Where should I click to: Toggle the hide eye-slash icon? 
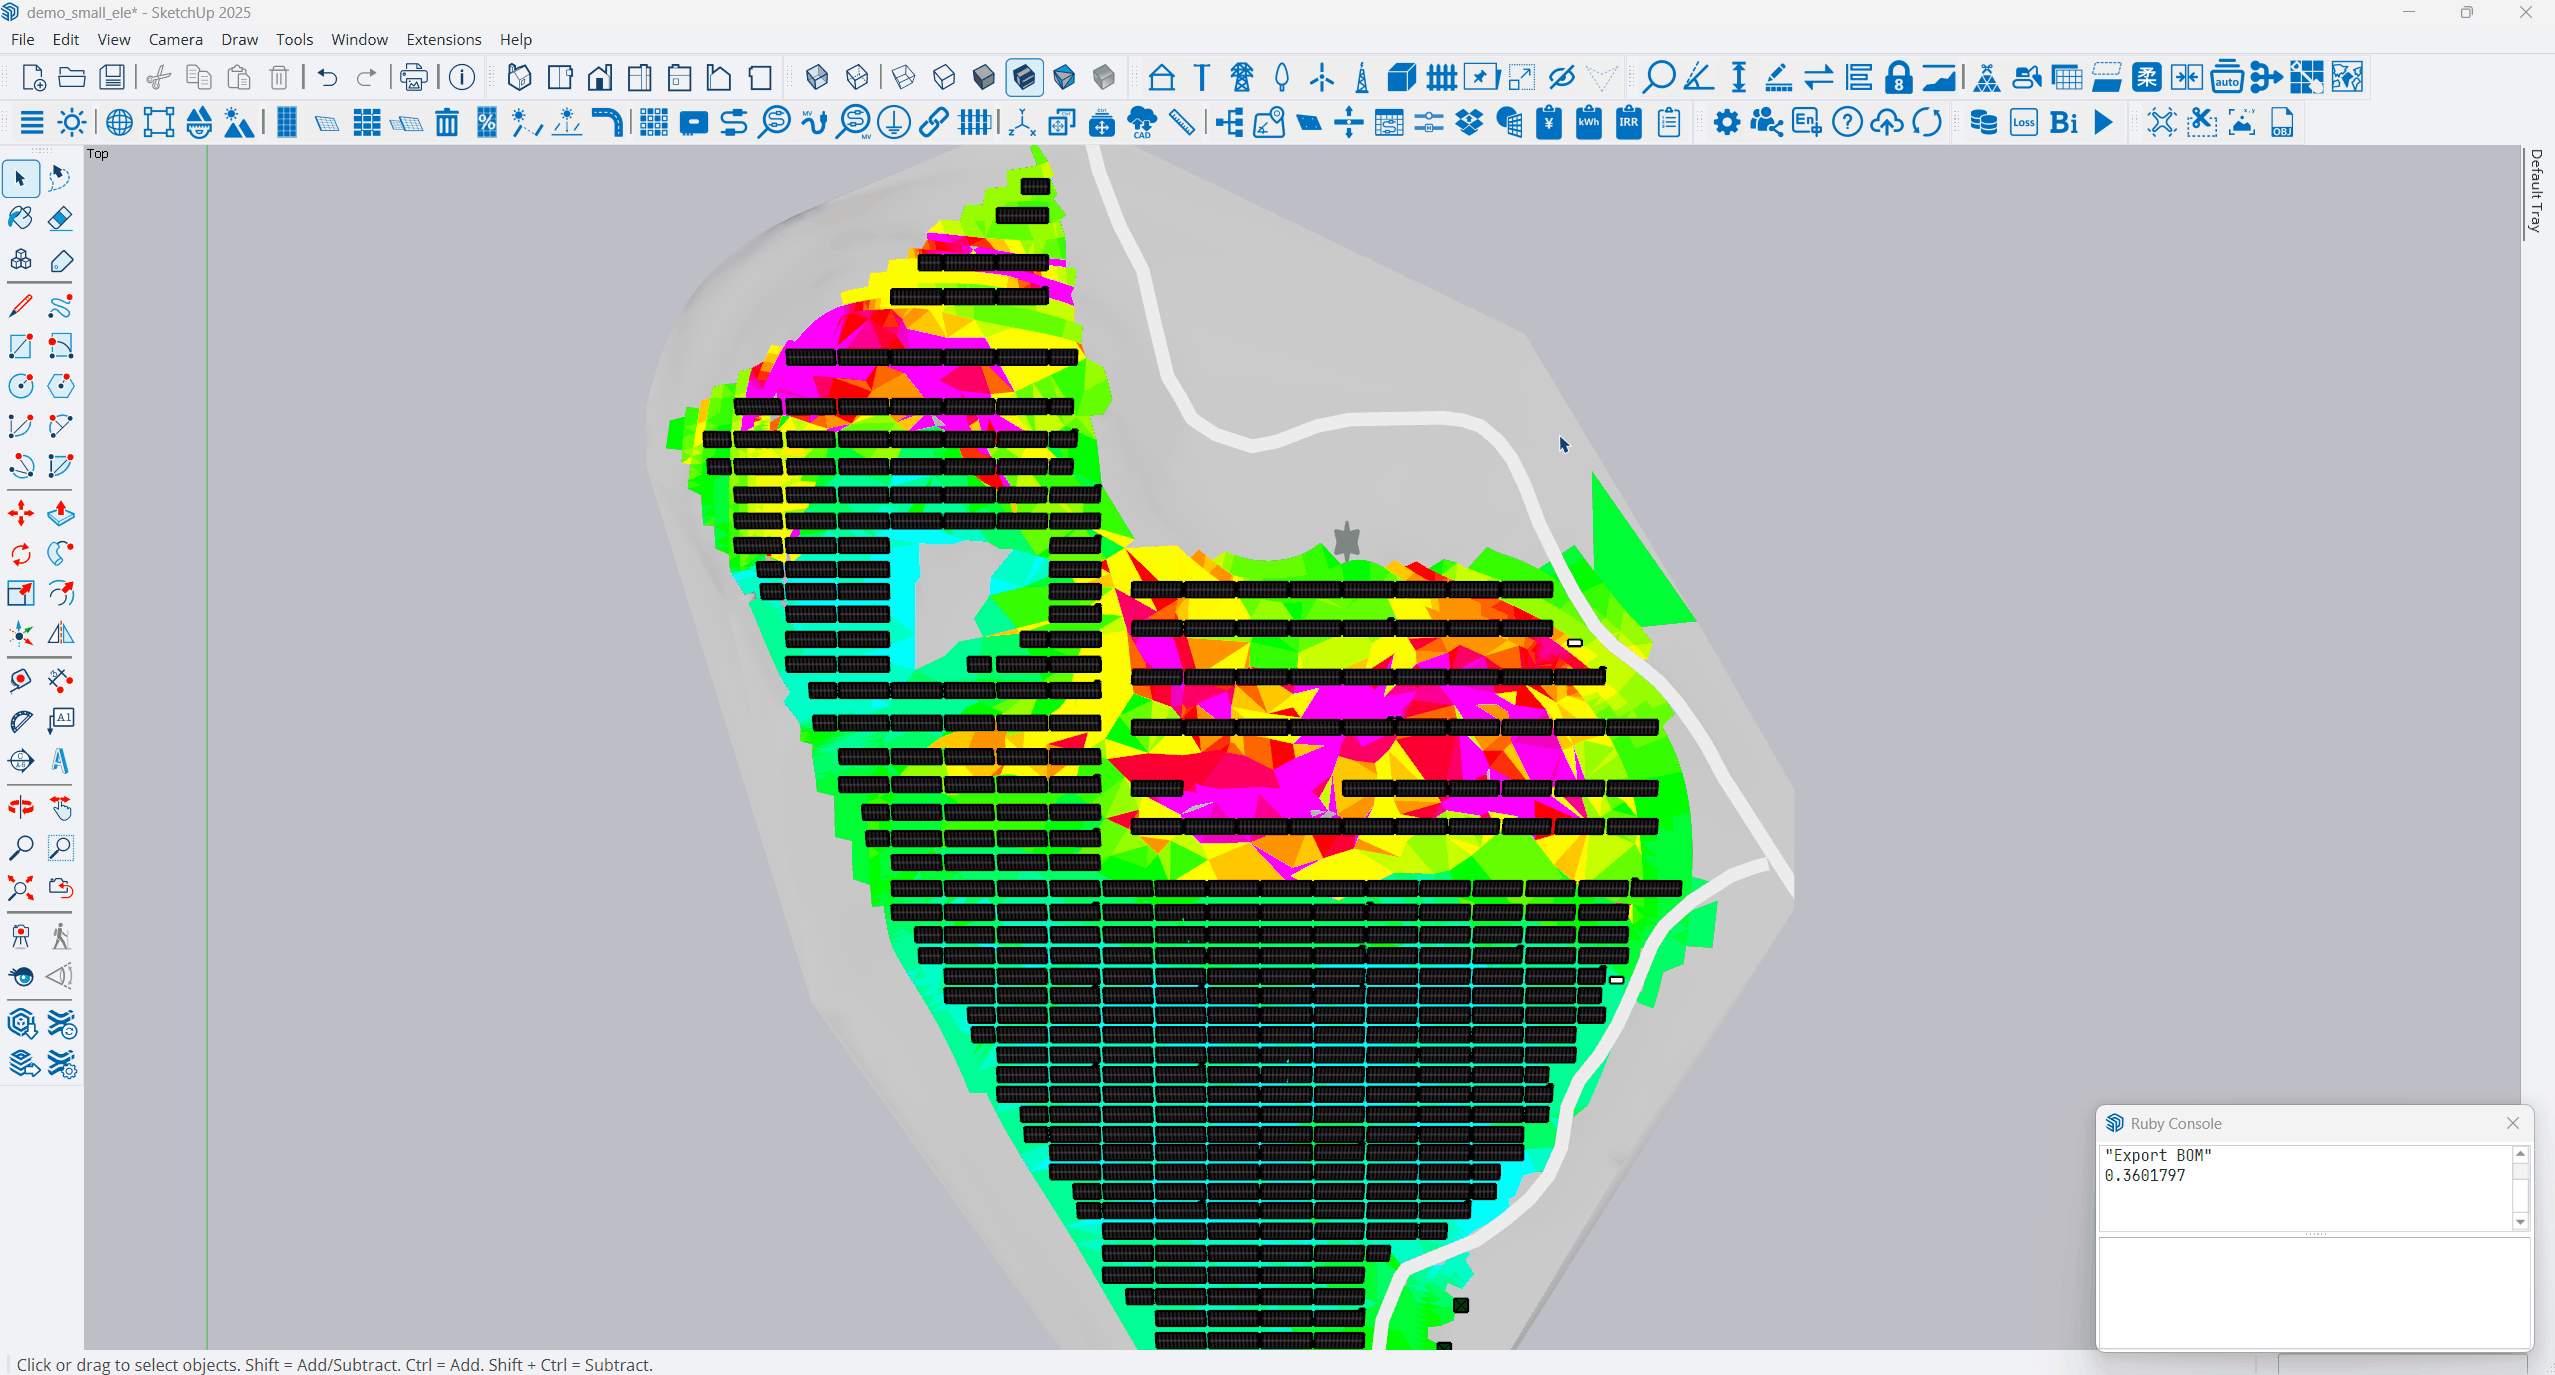coord(1561,77)
